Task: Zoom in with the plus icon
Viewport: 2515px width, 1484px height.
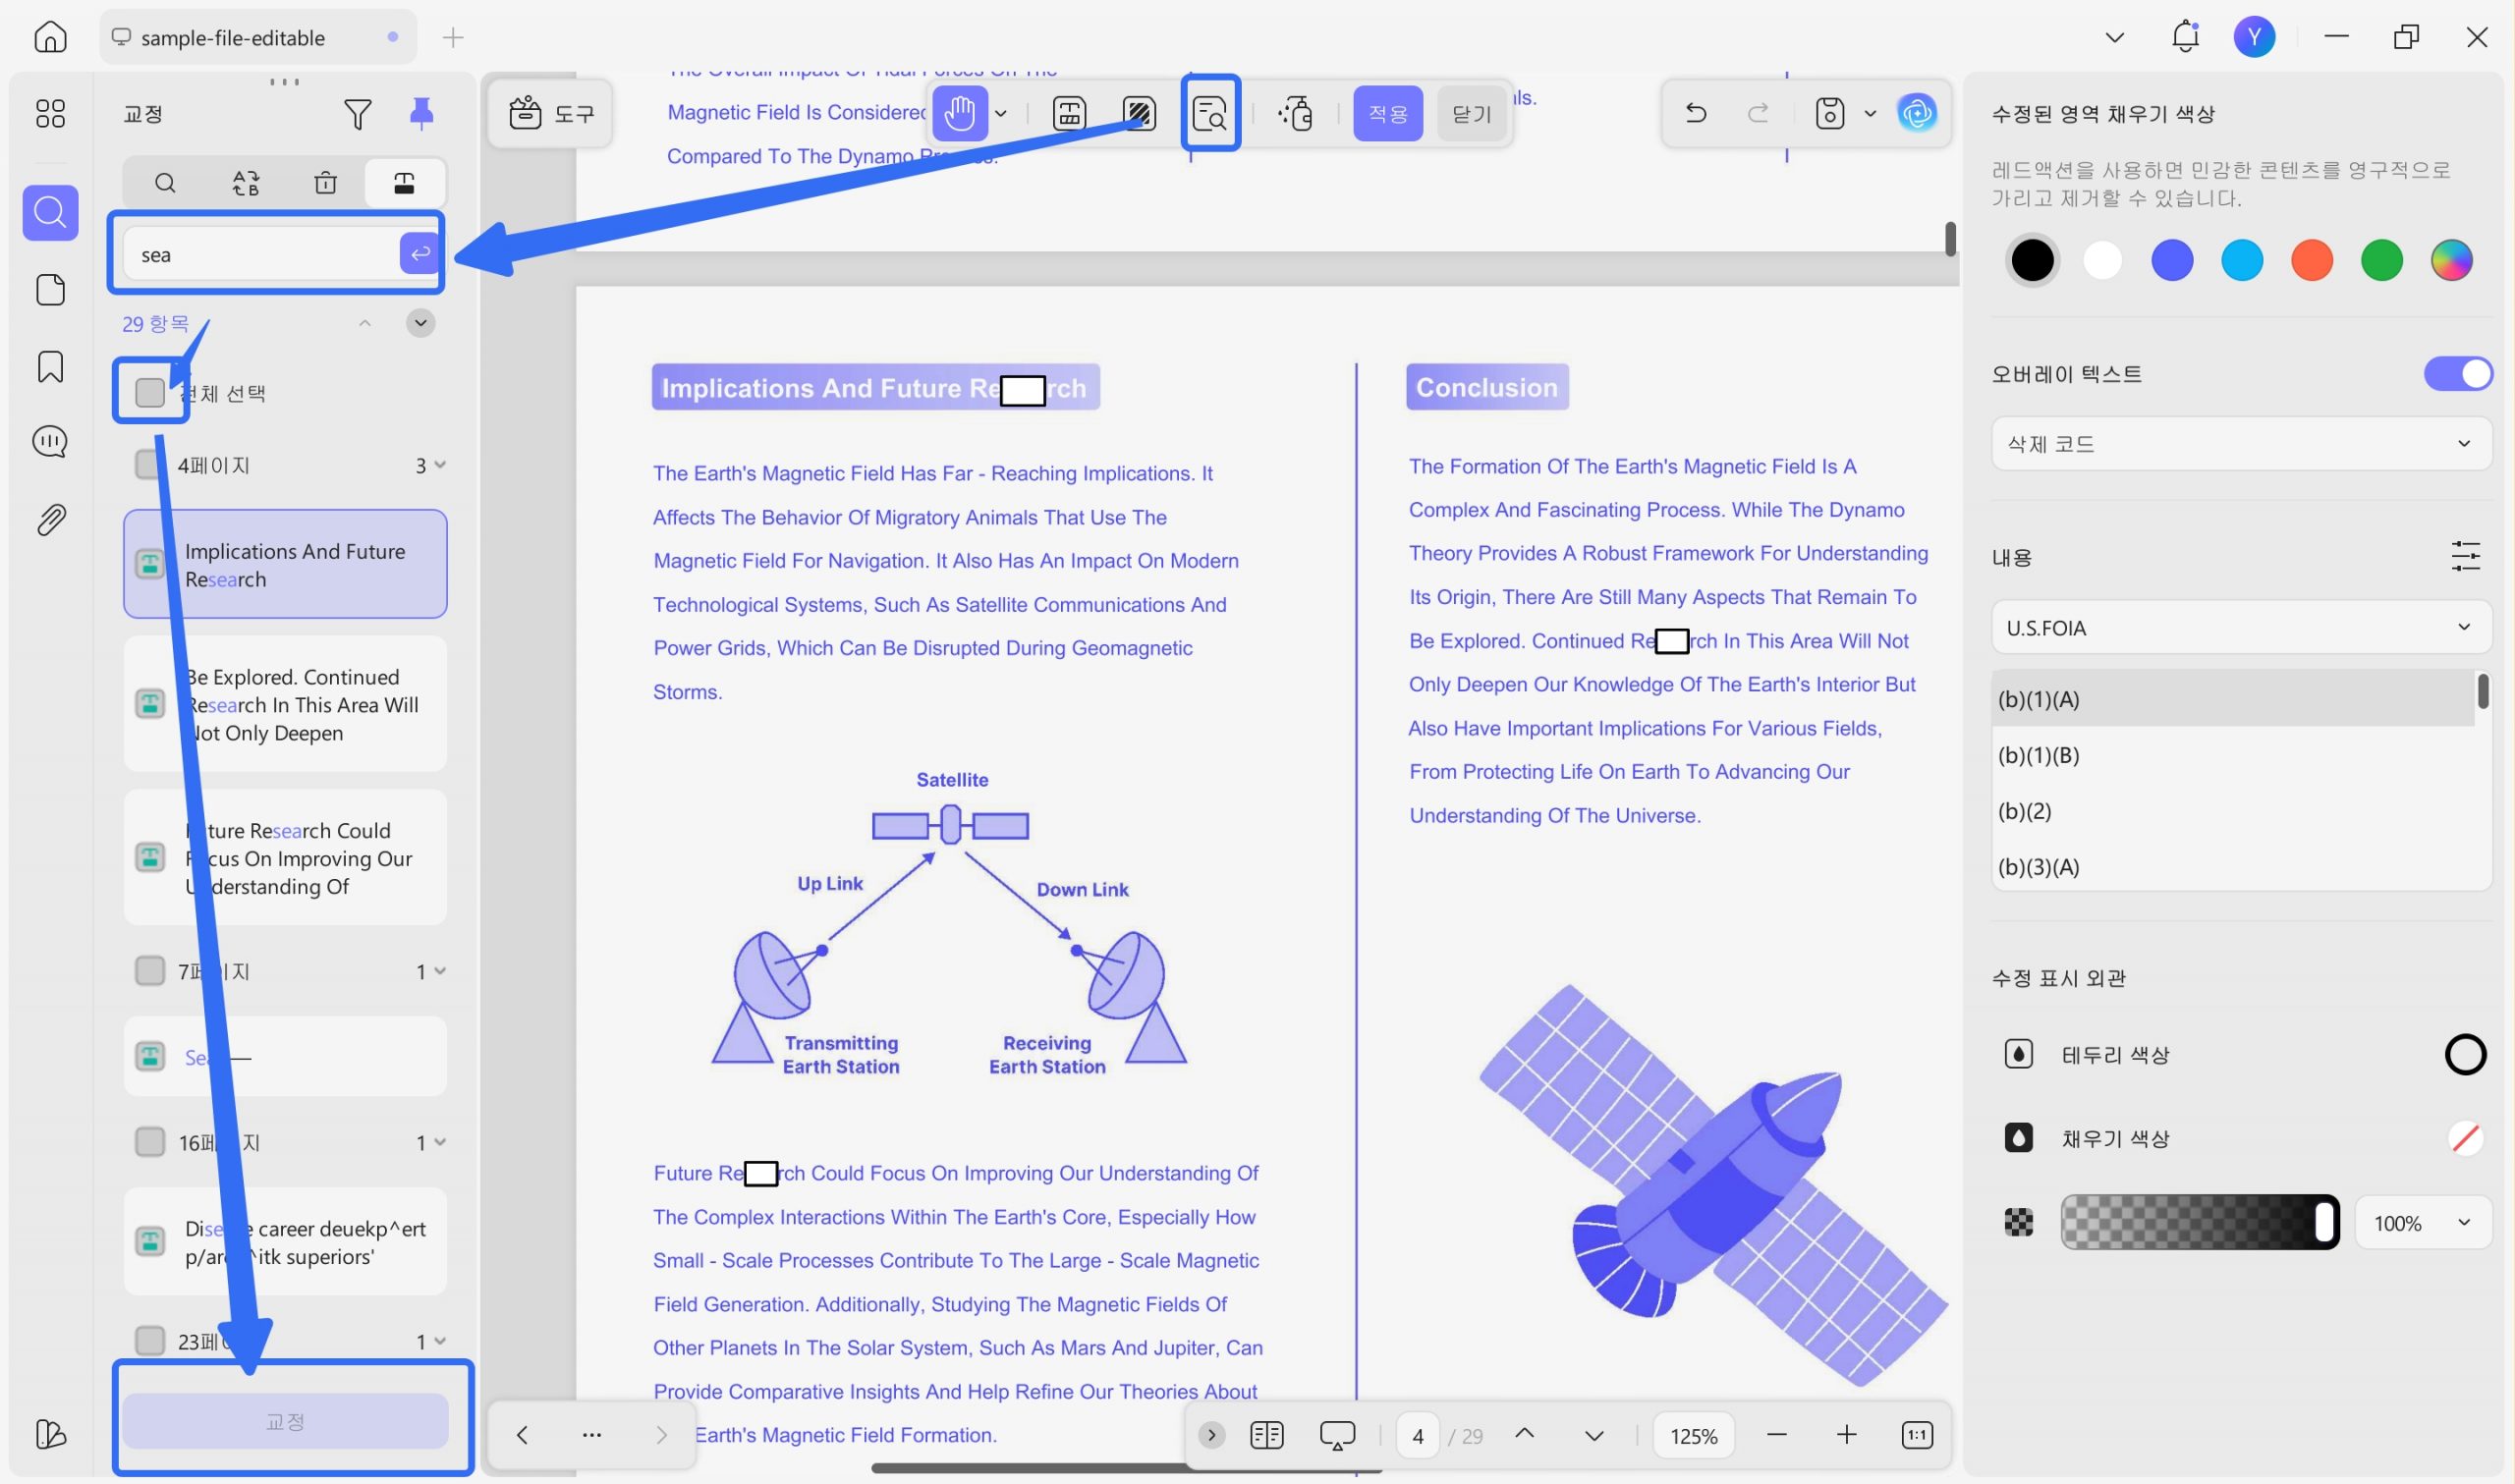Action: point(1846,1435)
